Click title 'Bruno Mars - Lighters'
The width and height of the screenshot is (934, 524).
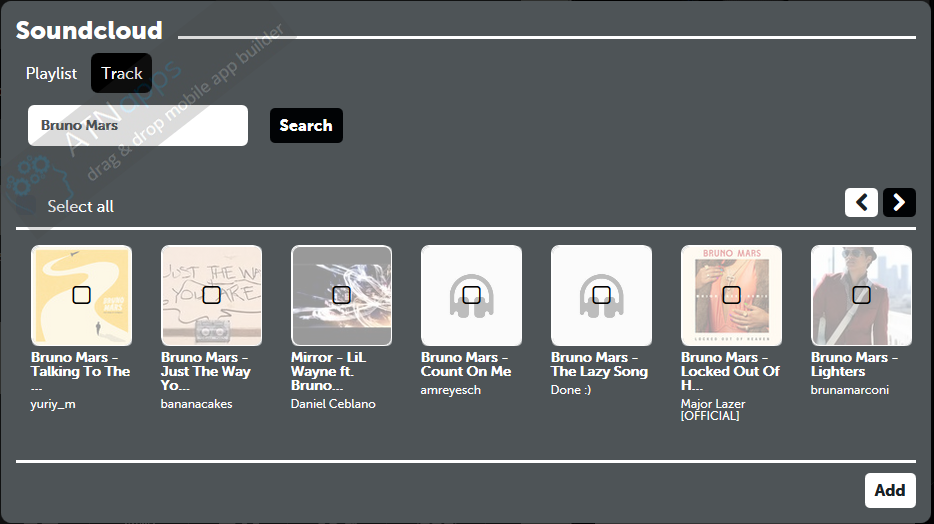click(x=854, y=364)
